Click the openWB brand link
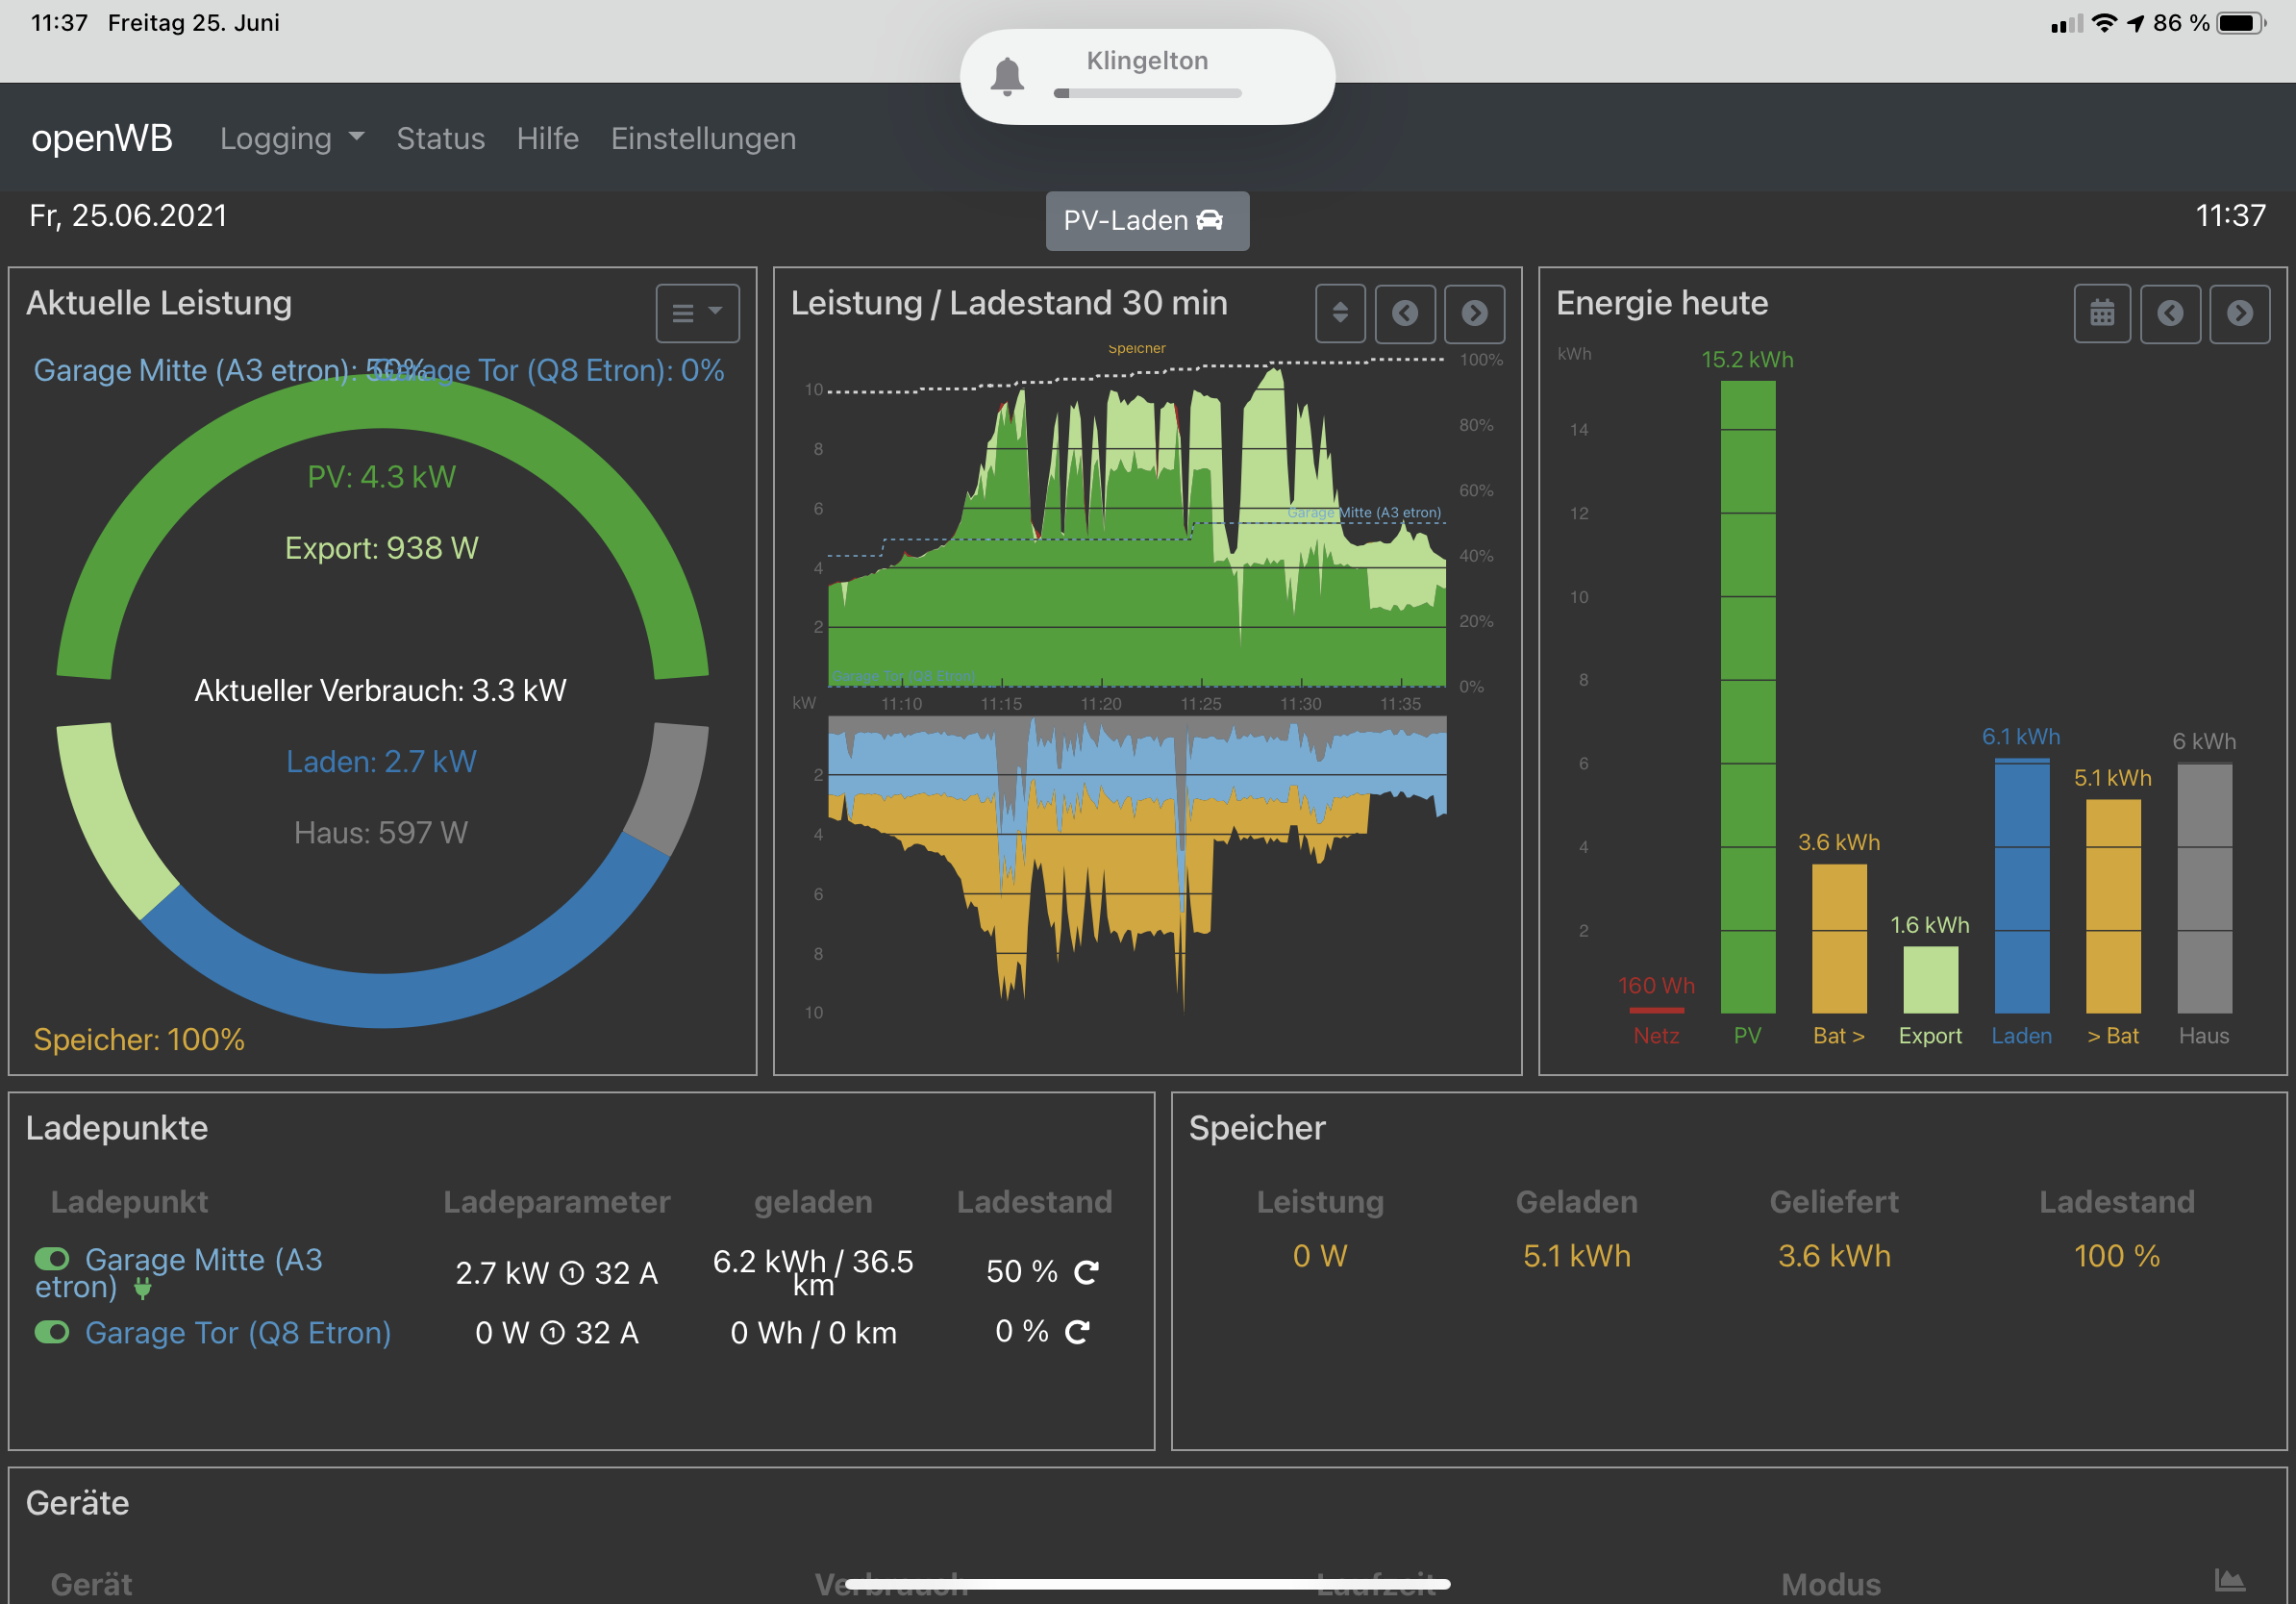This screenshot has width=2296, height=1604. (x=102, y=138)
